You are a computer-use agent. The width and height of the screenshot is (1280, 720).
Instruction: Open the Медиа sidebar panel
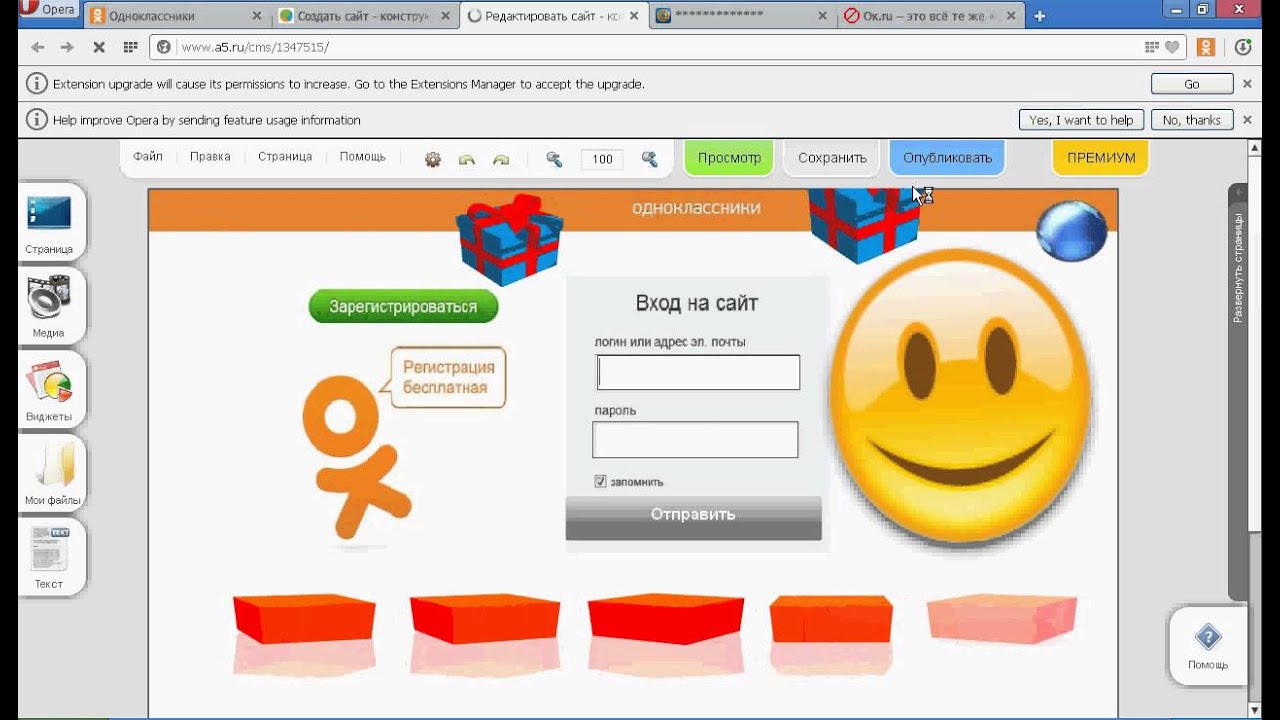[x=50, y=306]
